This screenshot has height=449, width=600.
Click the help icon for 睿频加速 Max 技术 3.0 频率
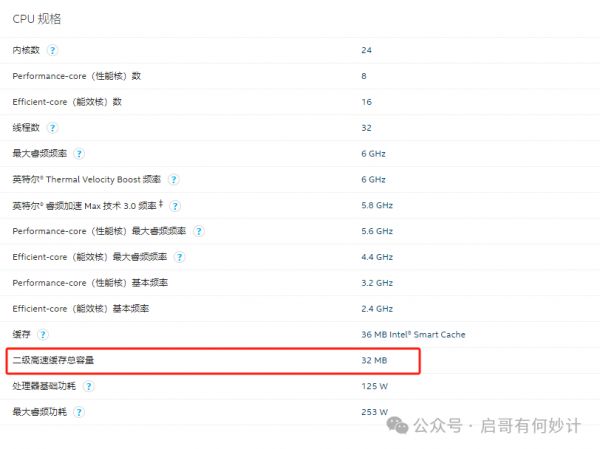pos(175,206)
